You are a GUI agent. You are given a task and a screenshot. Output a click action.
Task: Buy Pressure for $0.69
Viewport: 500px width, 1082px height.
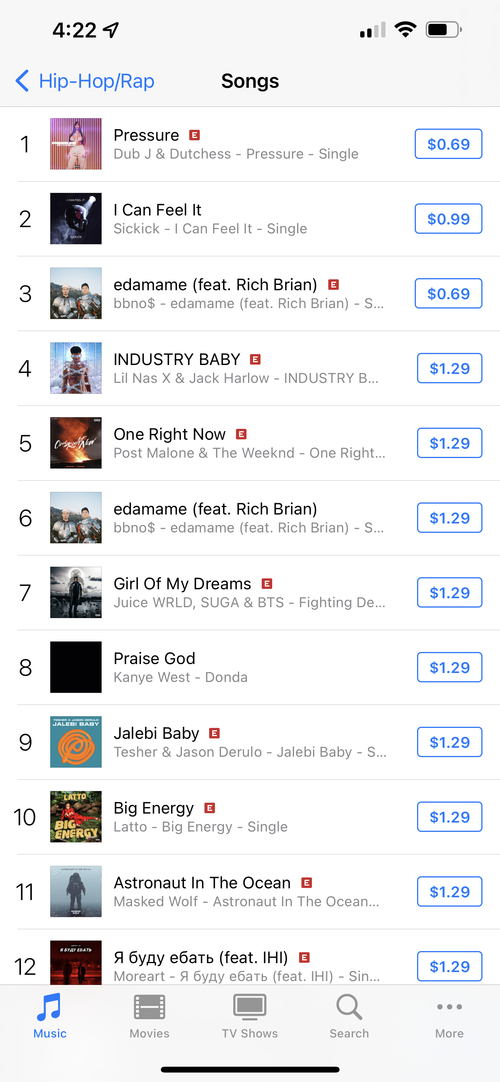coord(448,144)
